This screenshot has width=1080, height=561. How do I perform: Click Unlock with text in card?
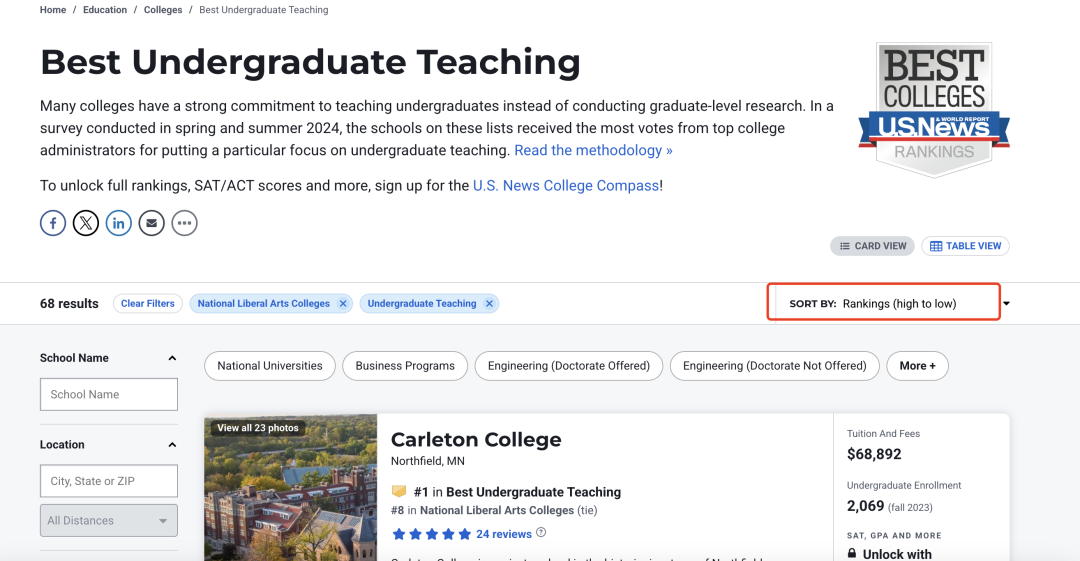(897, 554)
